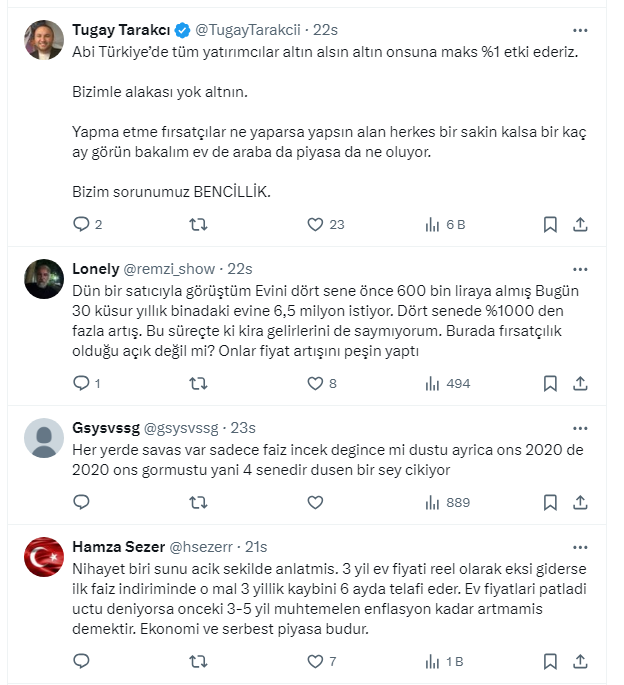
Task: View analytics of Lonely's tweet
Action: click(432, 383)
